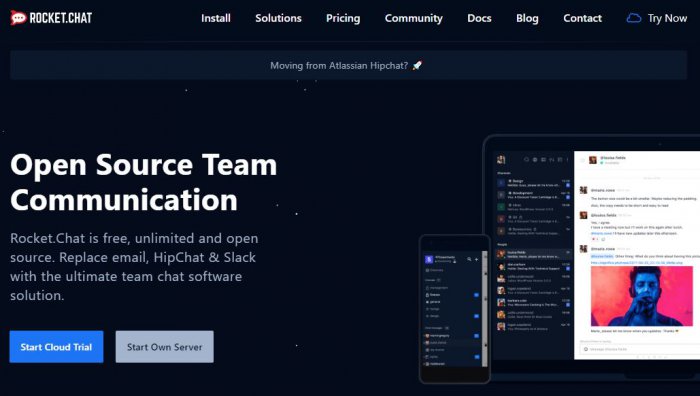The width and height of the screenshot is (700, 396).
Task: Open the Moving from Atlassian Hipchat banner
Action: click(348, 65)
